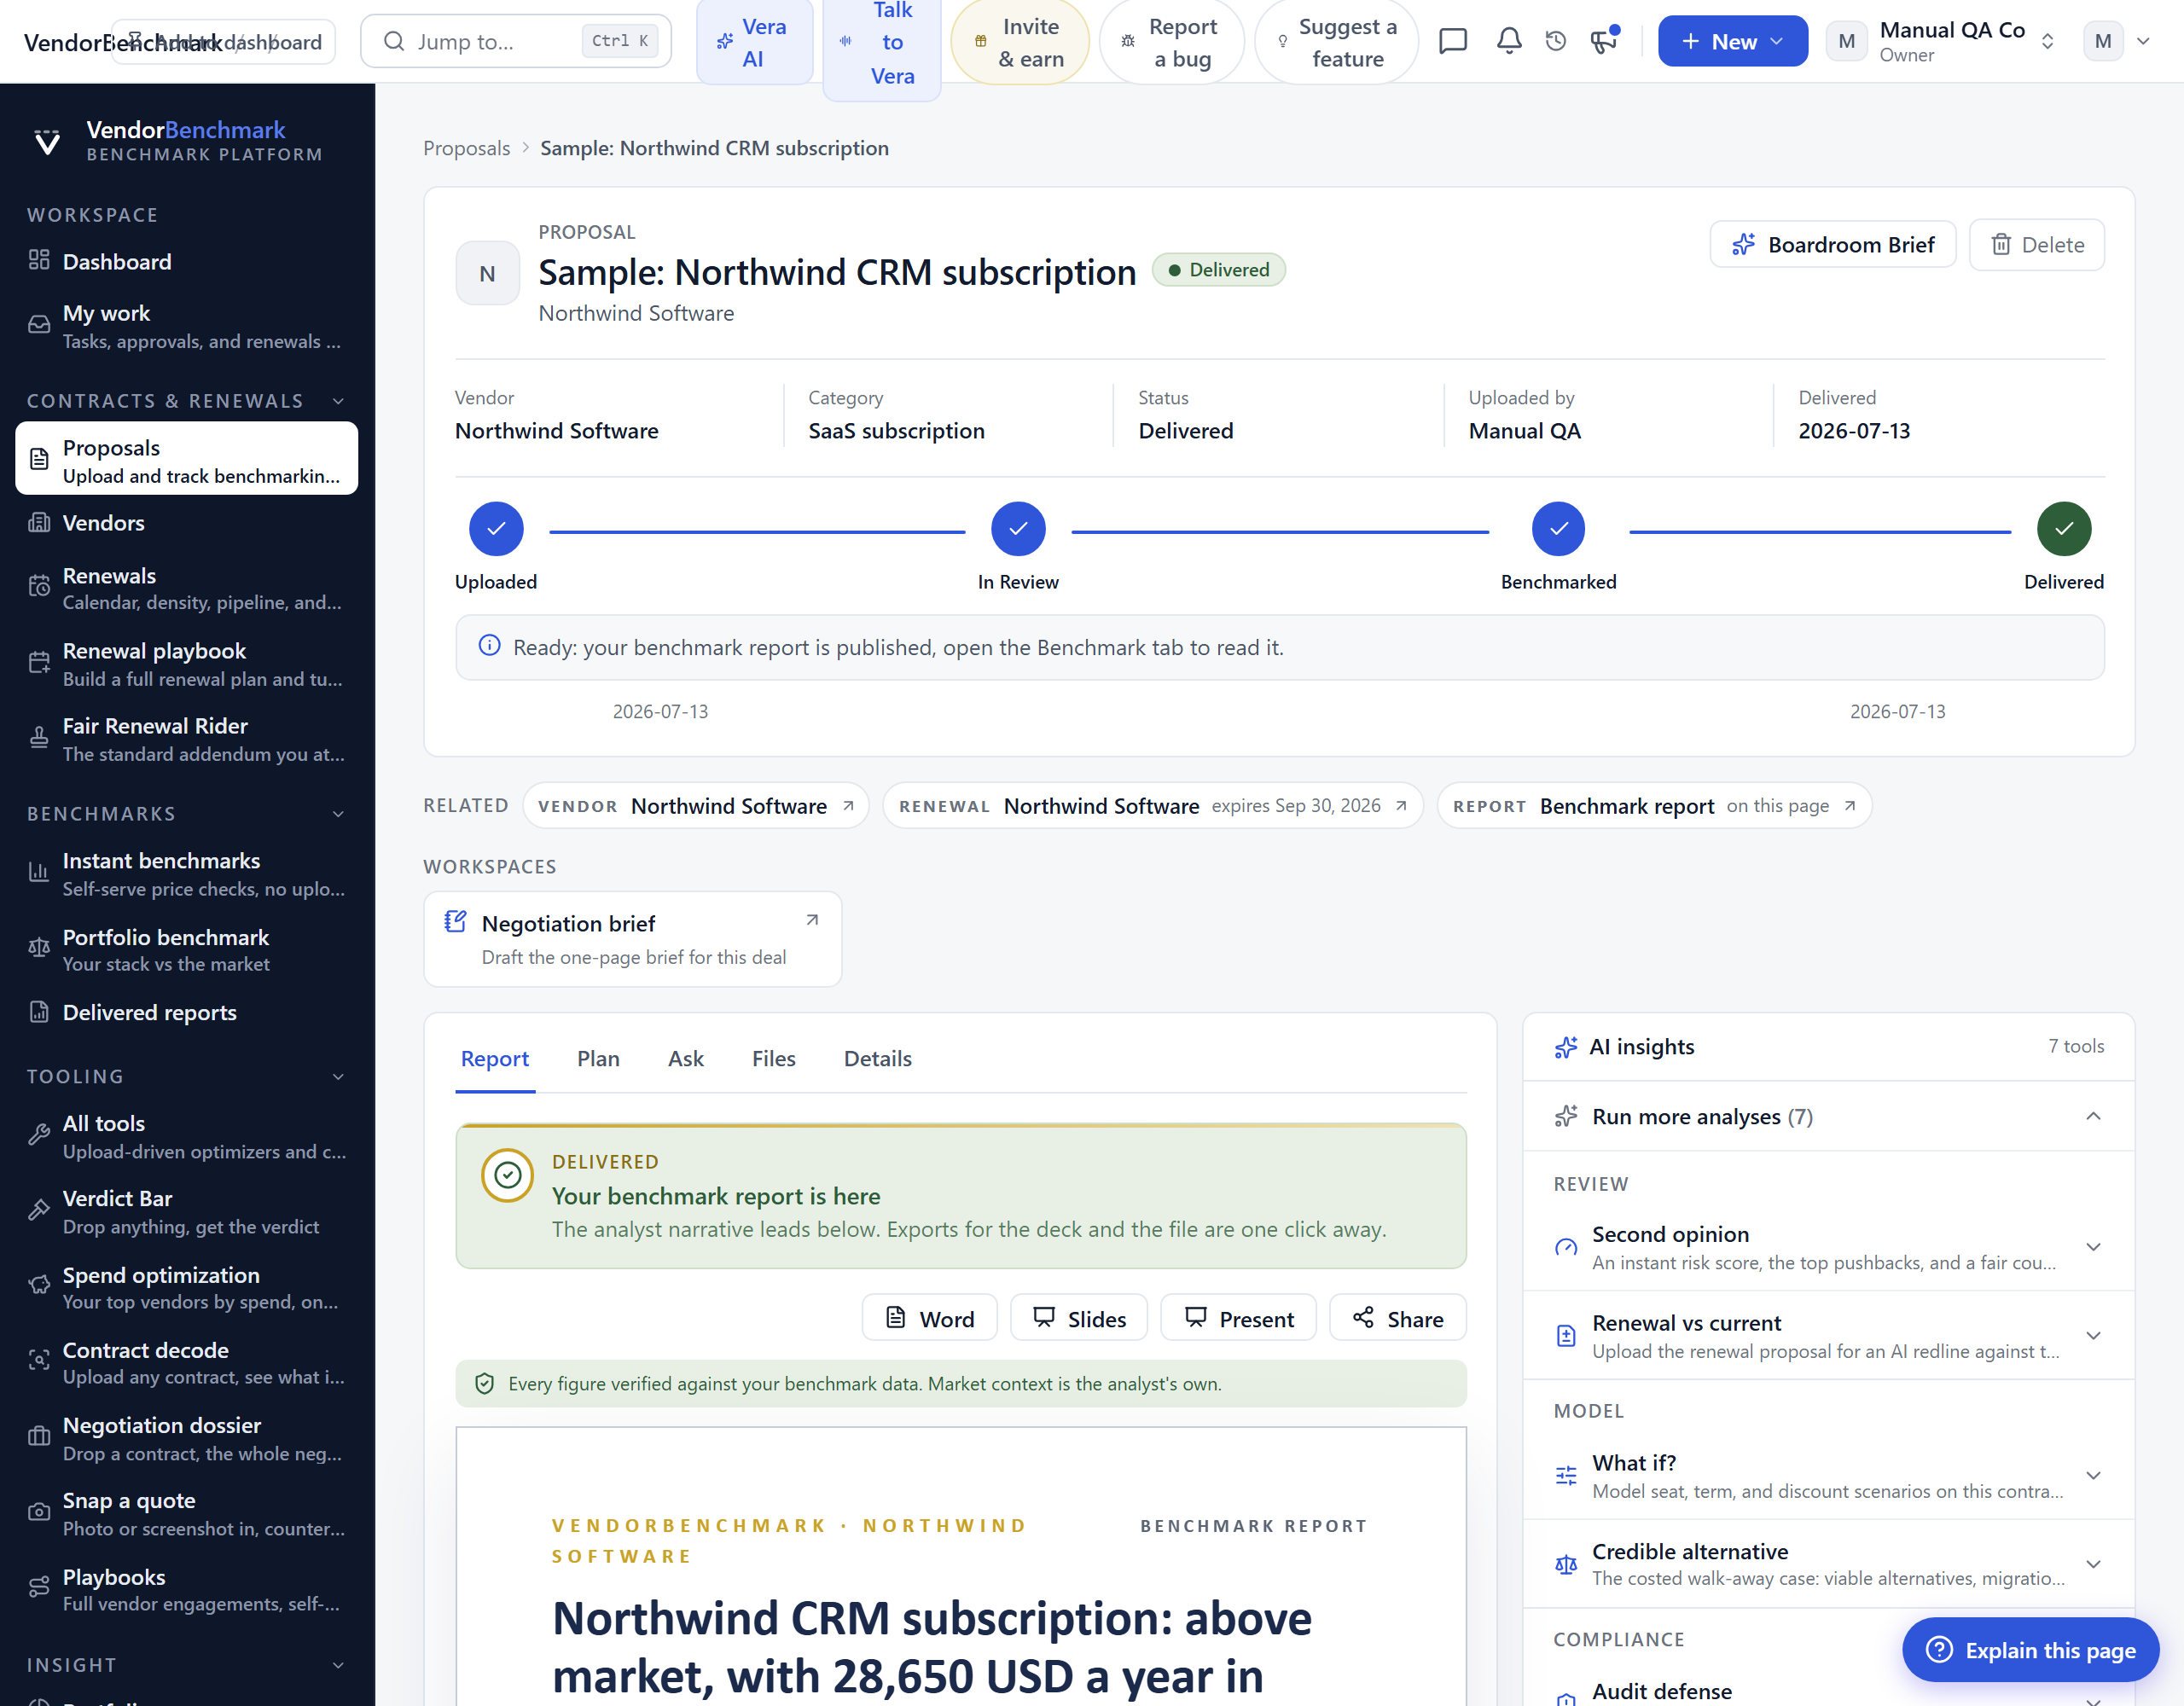Open the history clock icon
This screenshot has height=1706, width=2184.
1556,41
